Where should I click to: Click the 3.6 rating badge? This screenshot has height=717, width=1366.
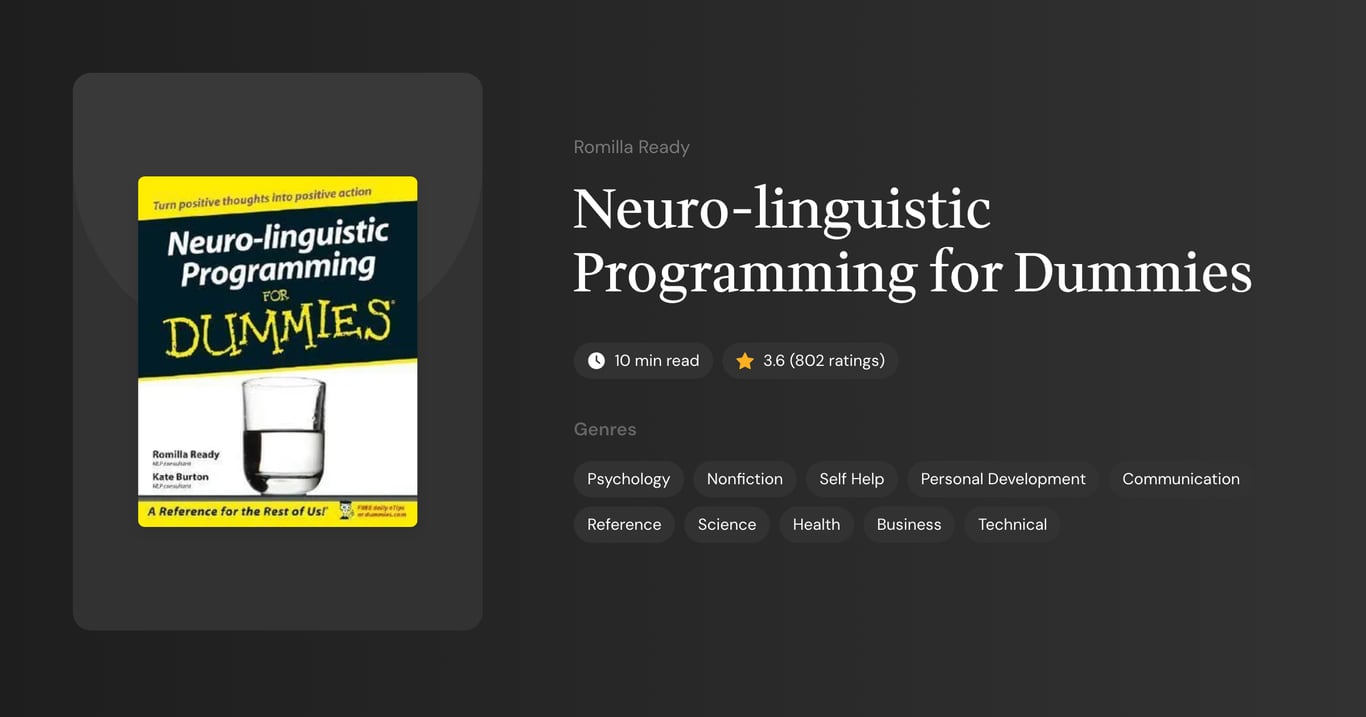[810, 360]
